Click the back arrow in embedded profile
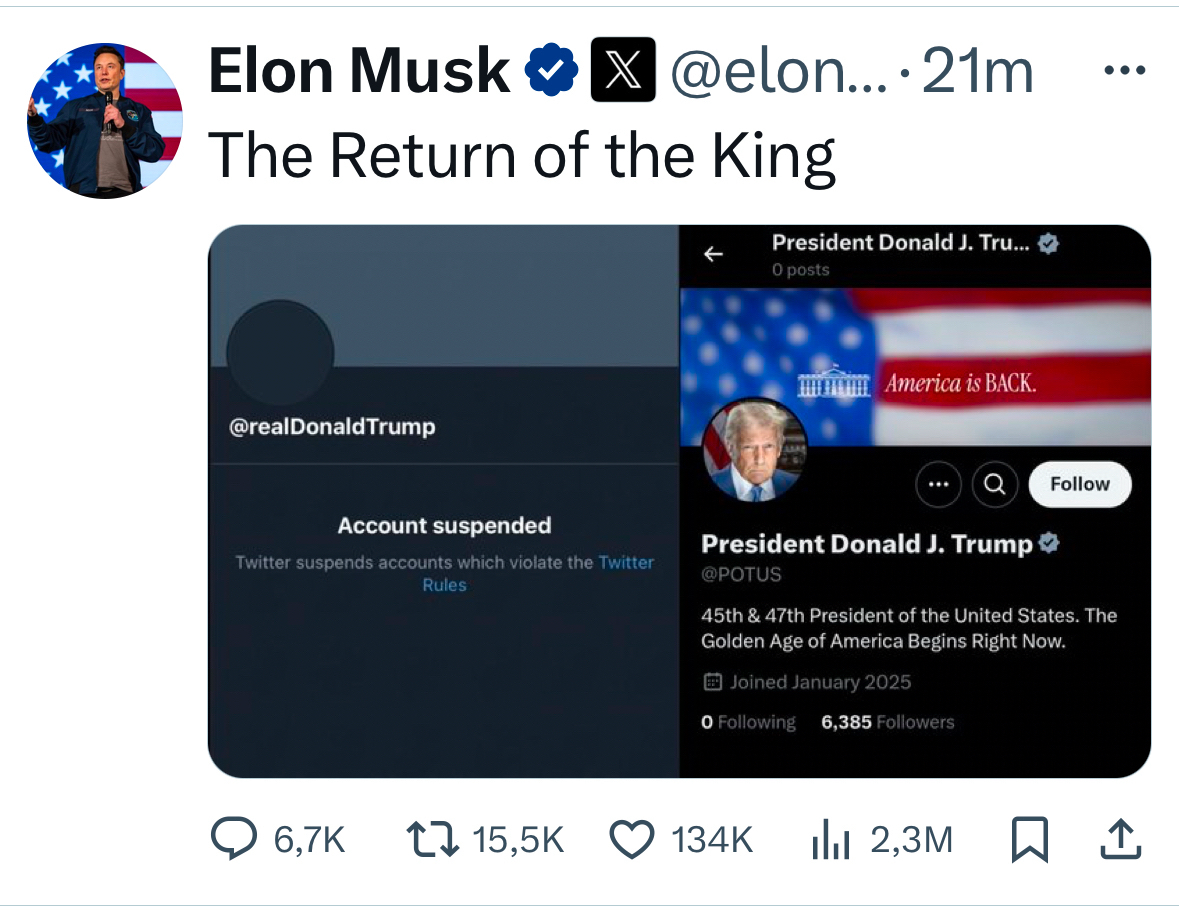This screenshot has height=914, width=1179. (x=713, y=255)
